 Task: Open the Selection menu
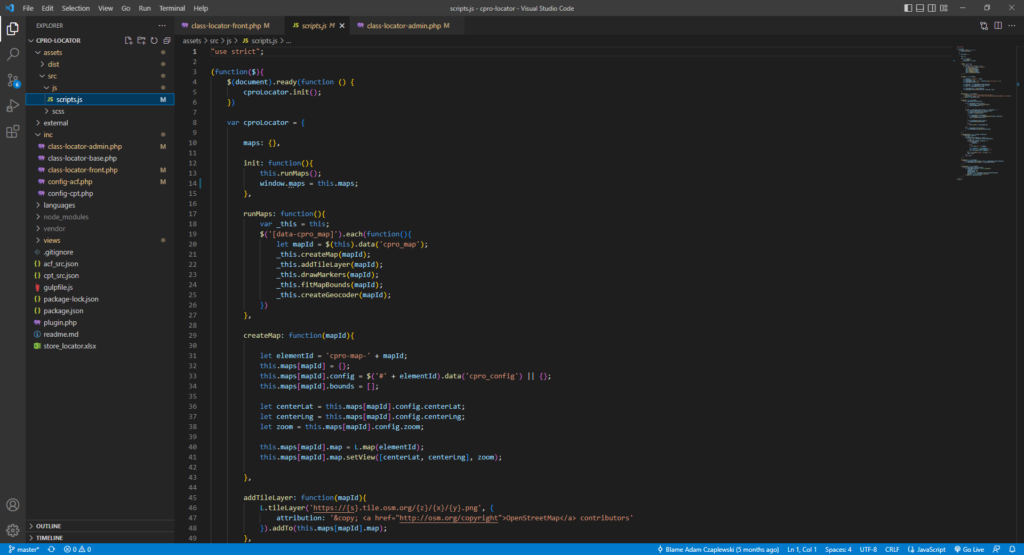tap(76, 8)
